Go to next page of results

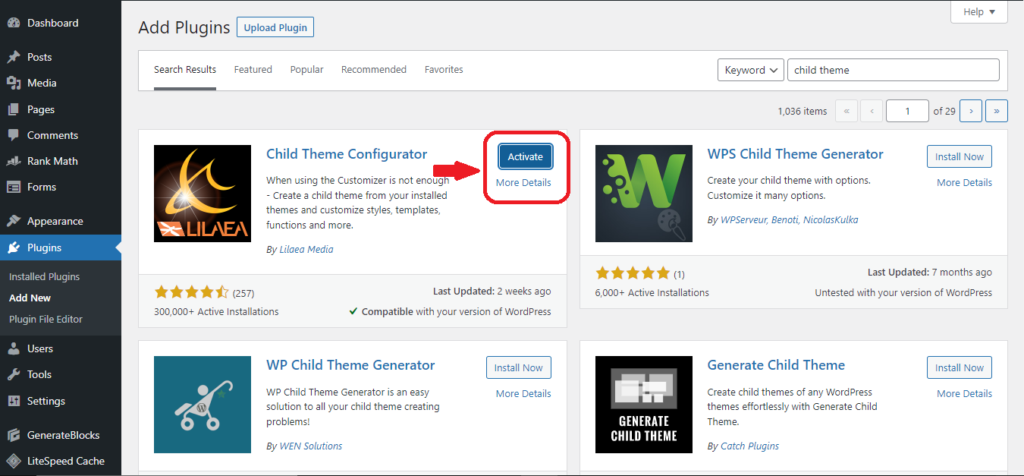971,111
